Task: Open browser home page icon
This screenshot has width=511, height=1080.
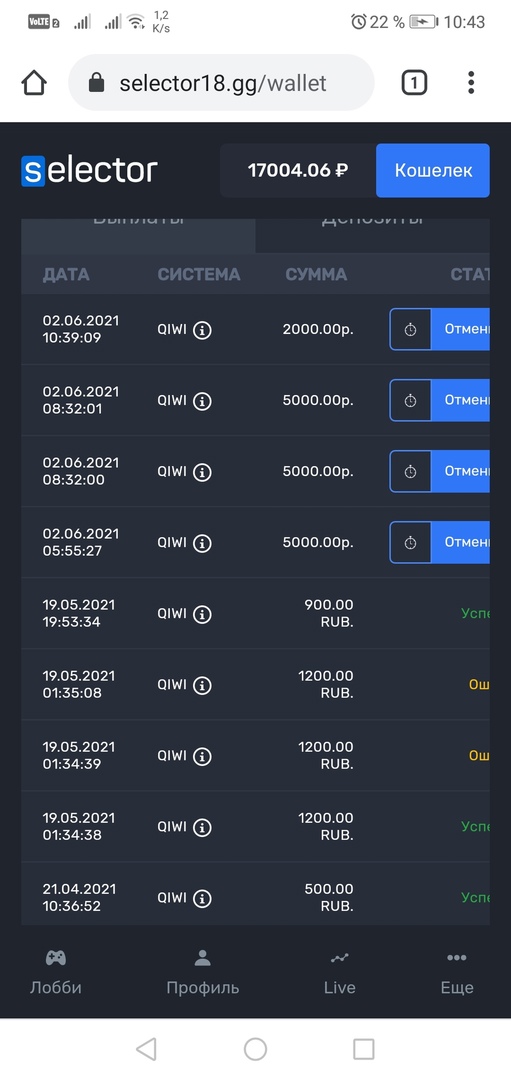Action: point(34,83)
